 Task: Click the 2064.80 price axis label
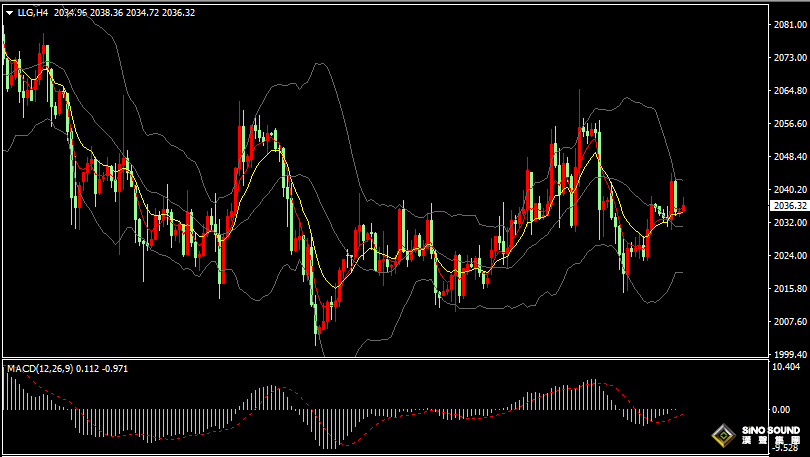[x=789, y=91]
